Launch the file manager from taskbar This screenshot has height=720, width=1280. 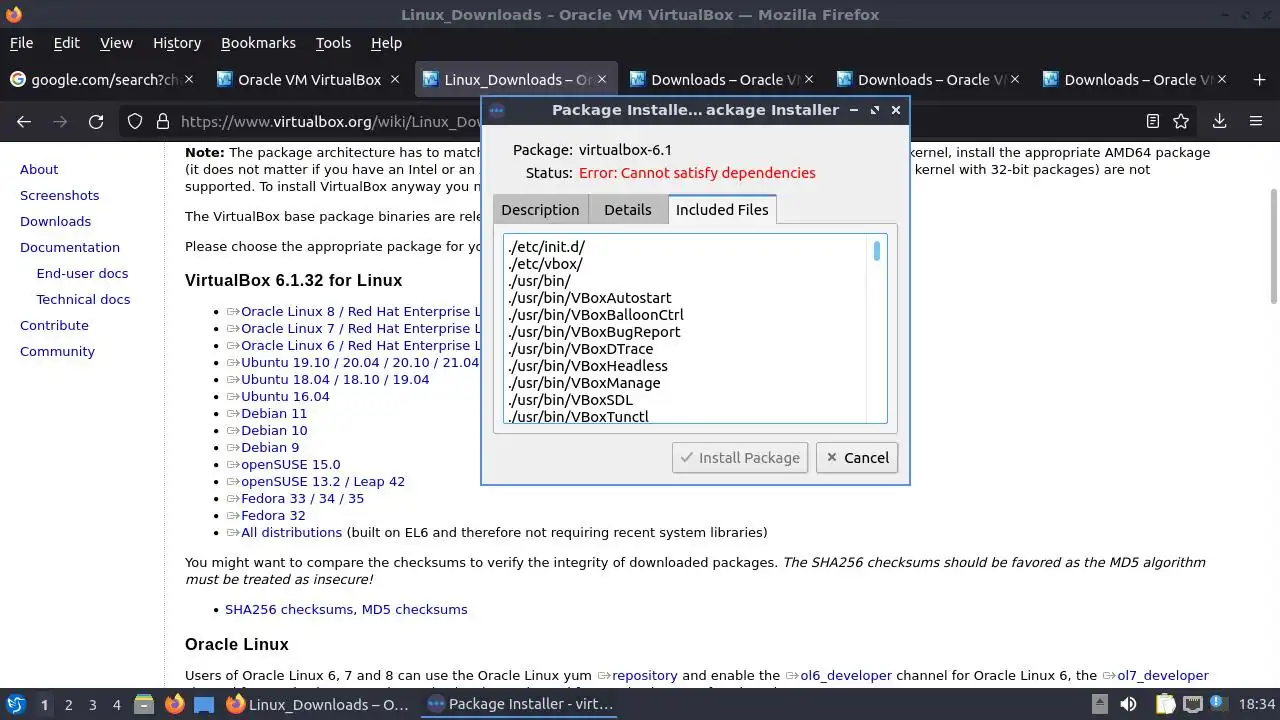[x=144, y=704]
